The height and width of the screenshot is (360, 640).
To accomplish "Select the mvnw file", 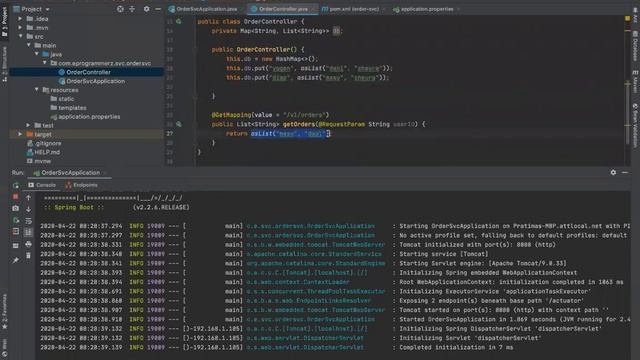I will pos(42,161).
